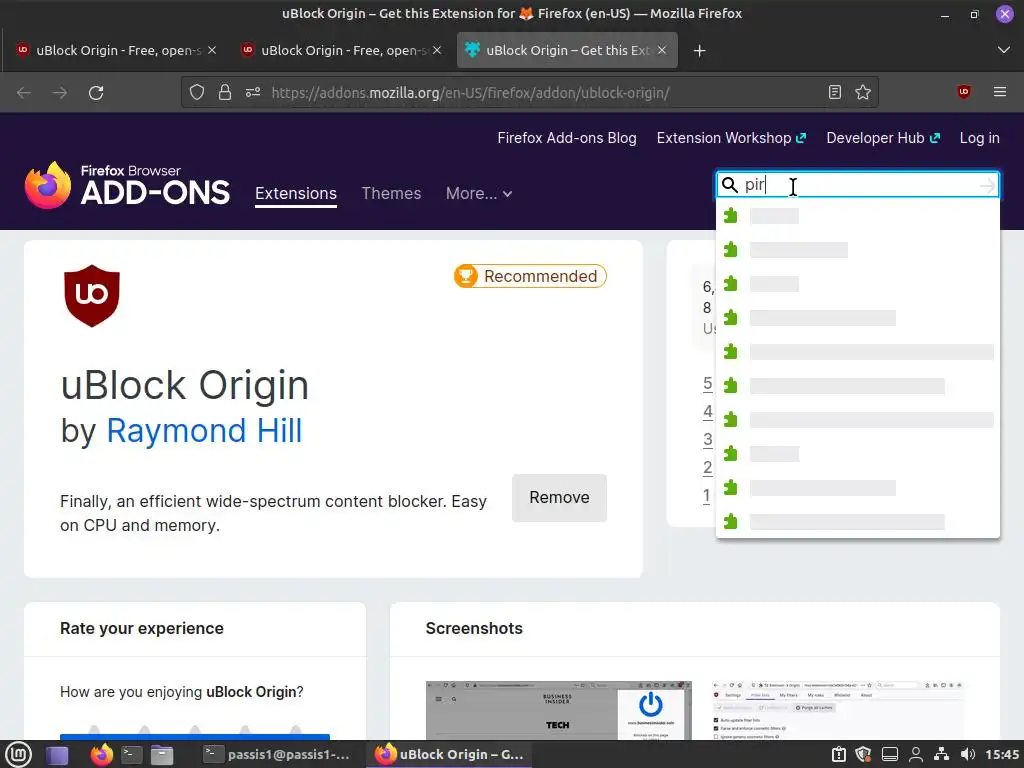Toggle reader view icon

coord(835,93)
